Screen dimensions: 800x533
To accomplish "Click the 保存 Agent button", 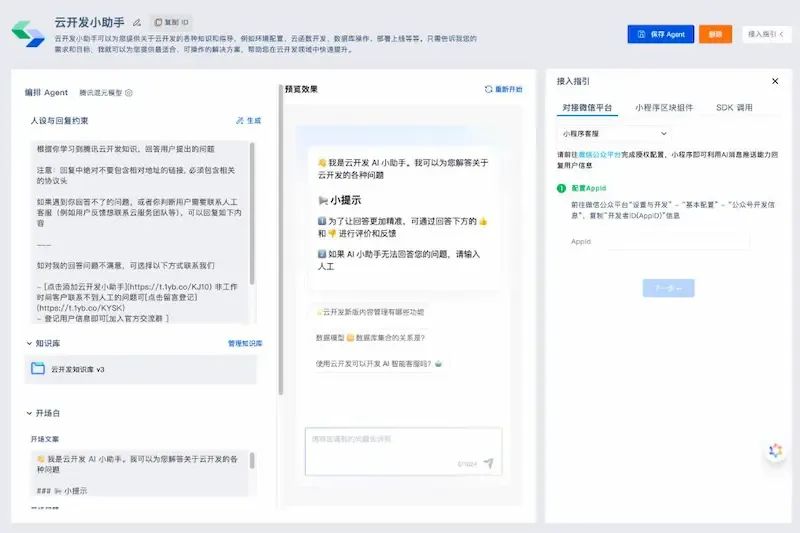I will [661, 34].
